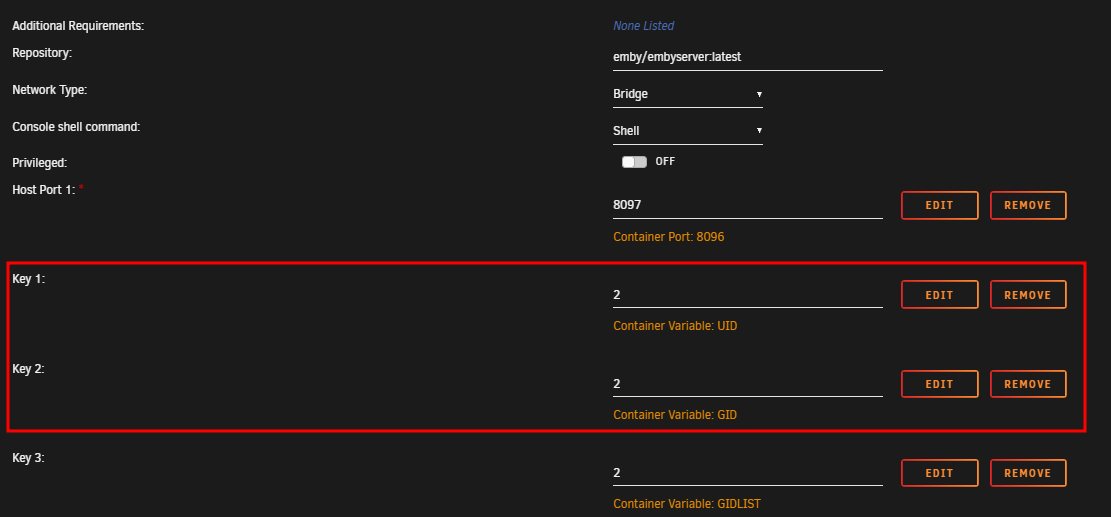
Task: Remove Key 2 GID variable
Action: click(x=1028, y=384)
